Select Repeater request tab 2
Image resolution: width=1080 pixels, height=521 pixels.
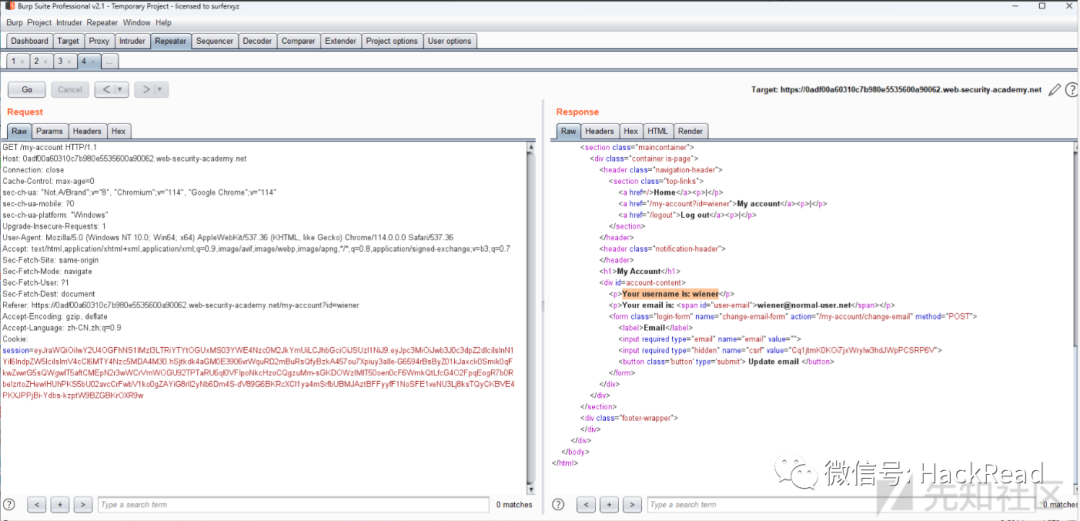tap(37, 61)
